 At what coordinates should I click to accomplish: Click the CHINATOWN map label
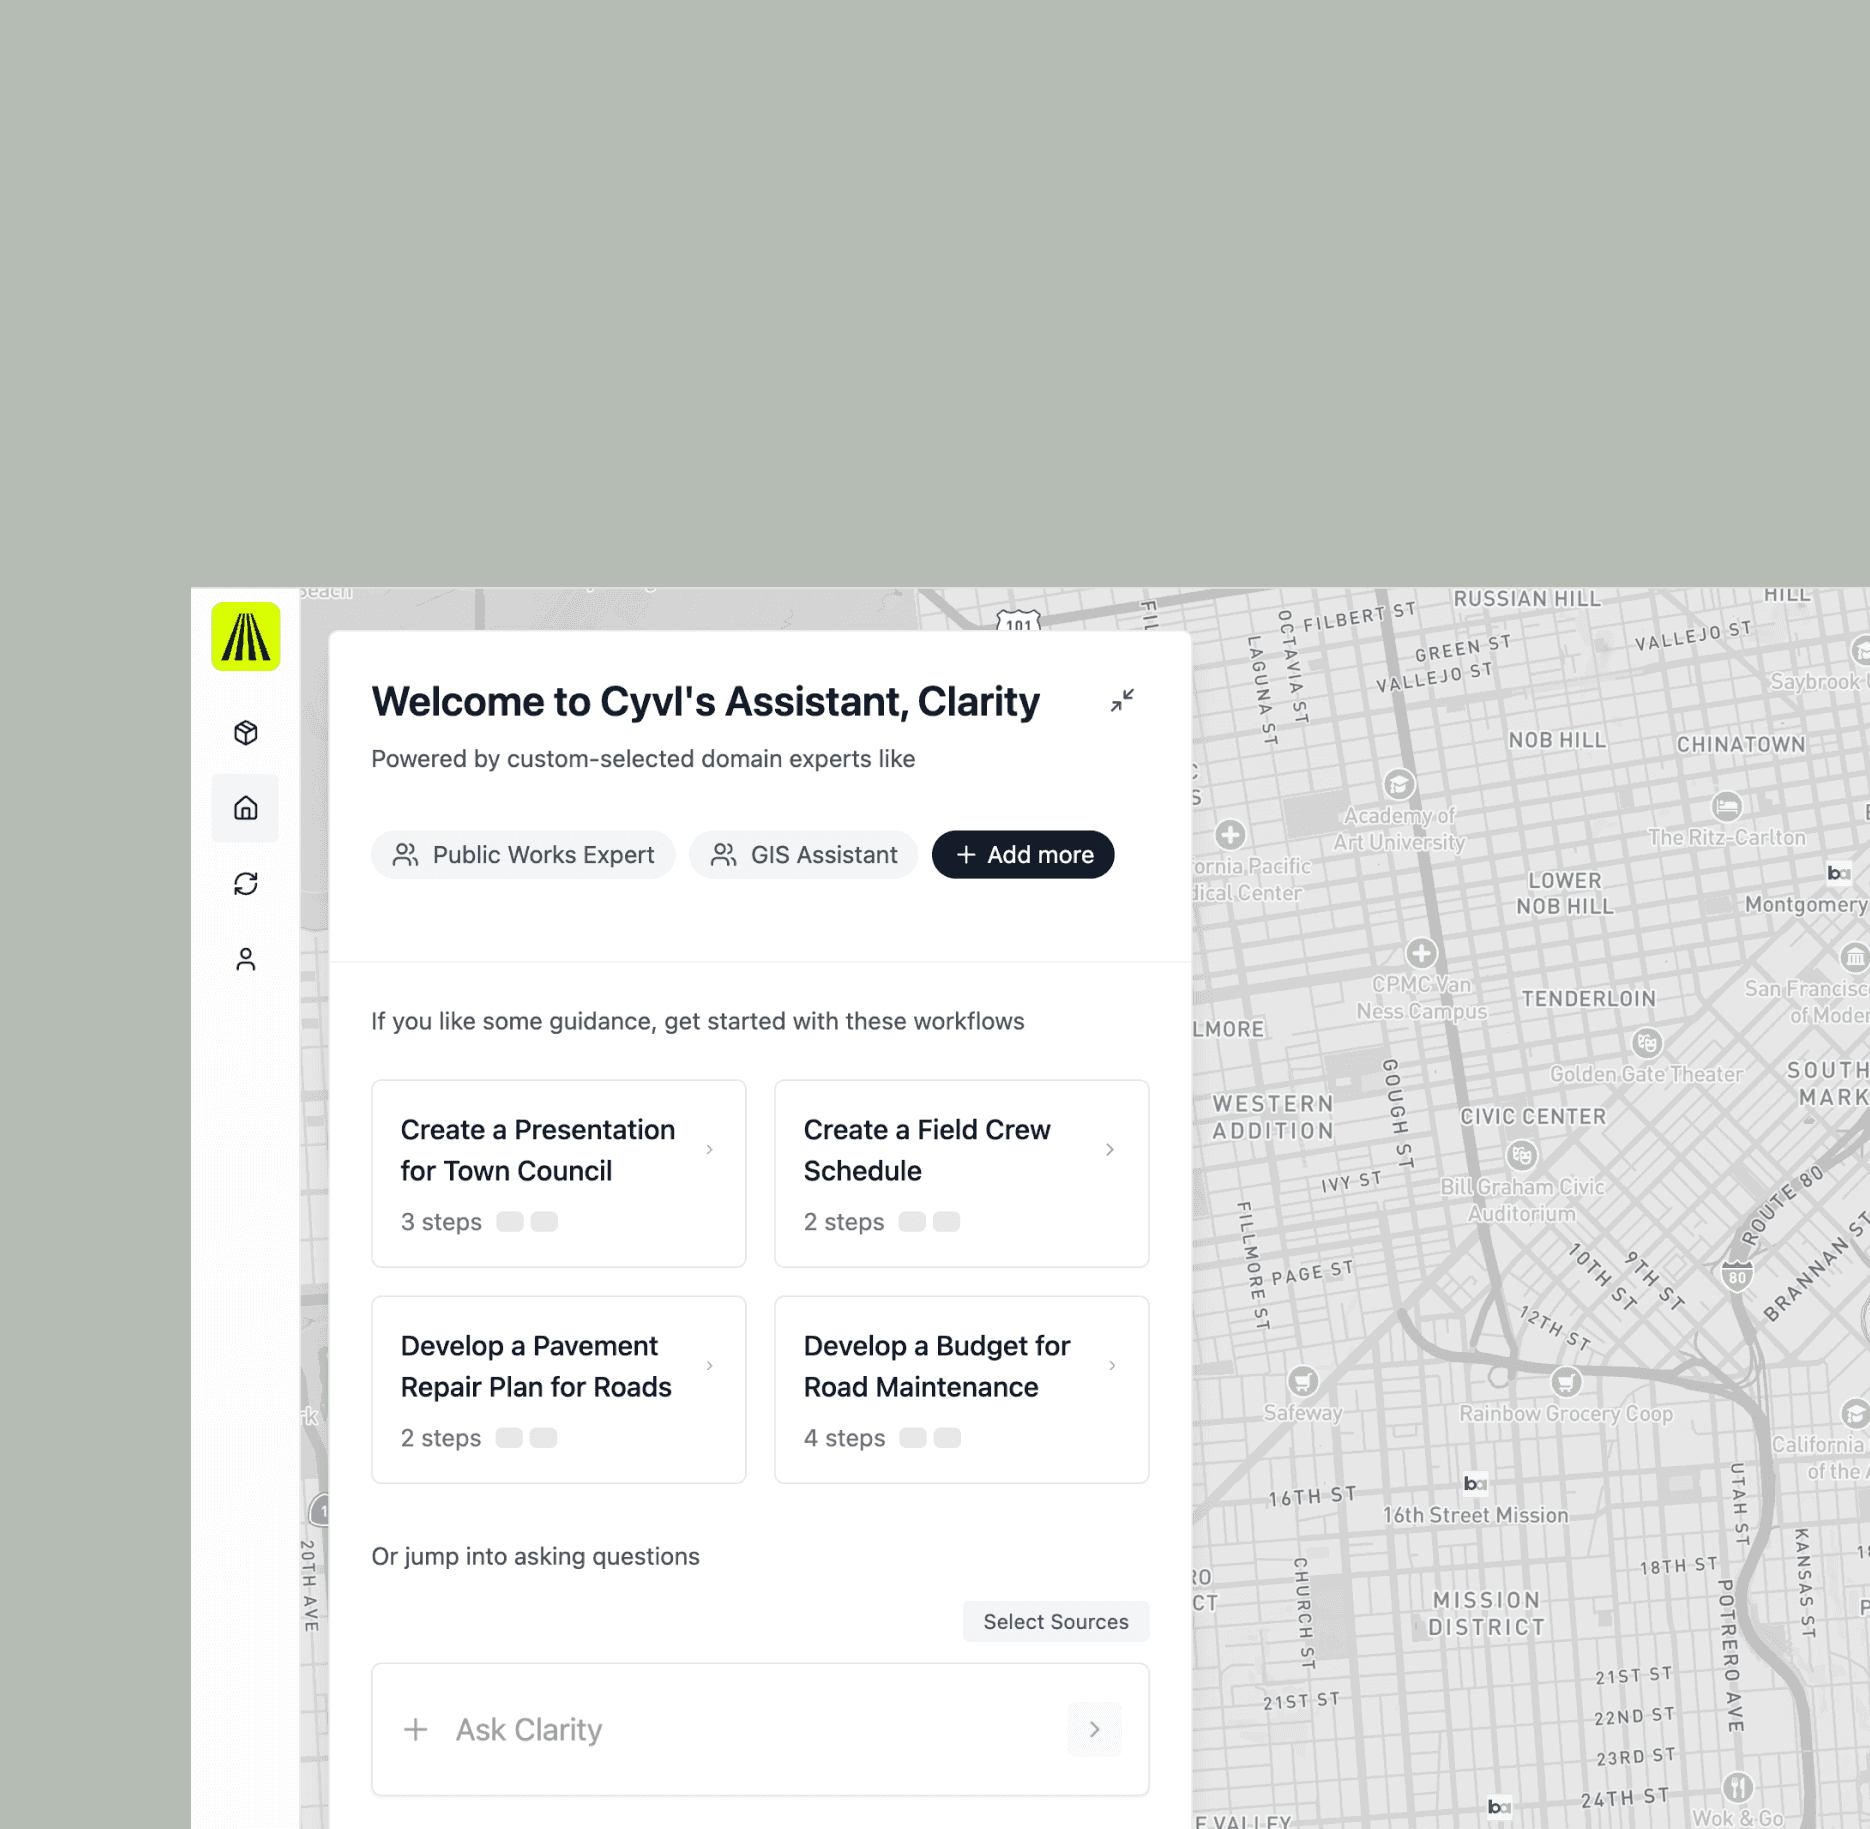1741,744
